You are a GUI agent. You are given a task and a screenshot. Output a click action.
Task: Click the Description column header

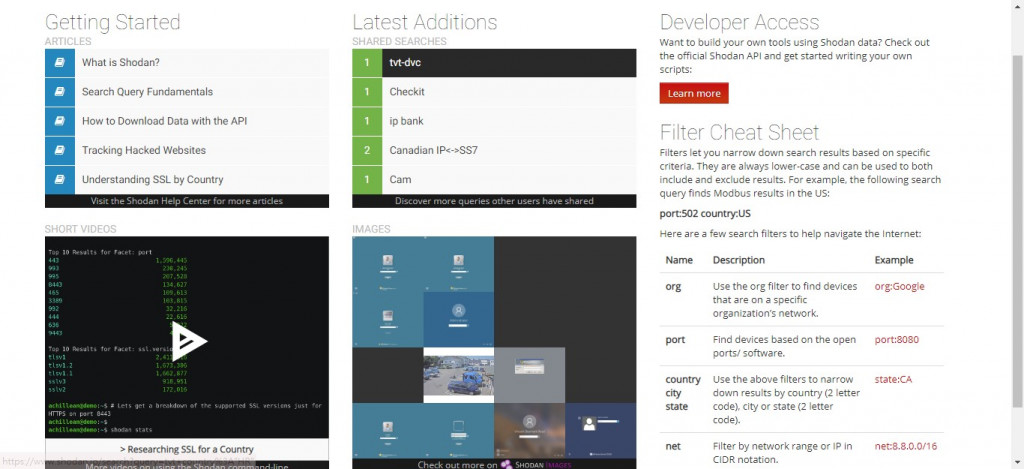(x=739, y=260)
